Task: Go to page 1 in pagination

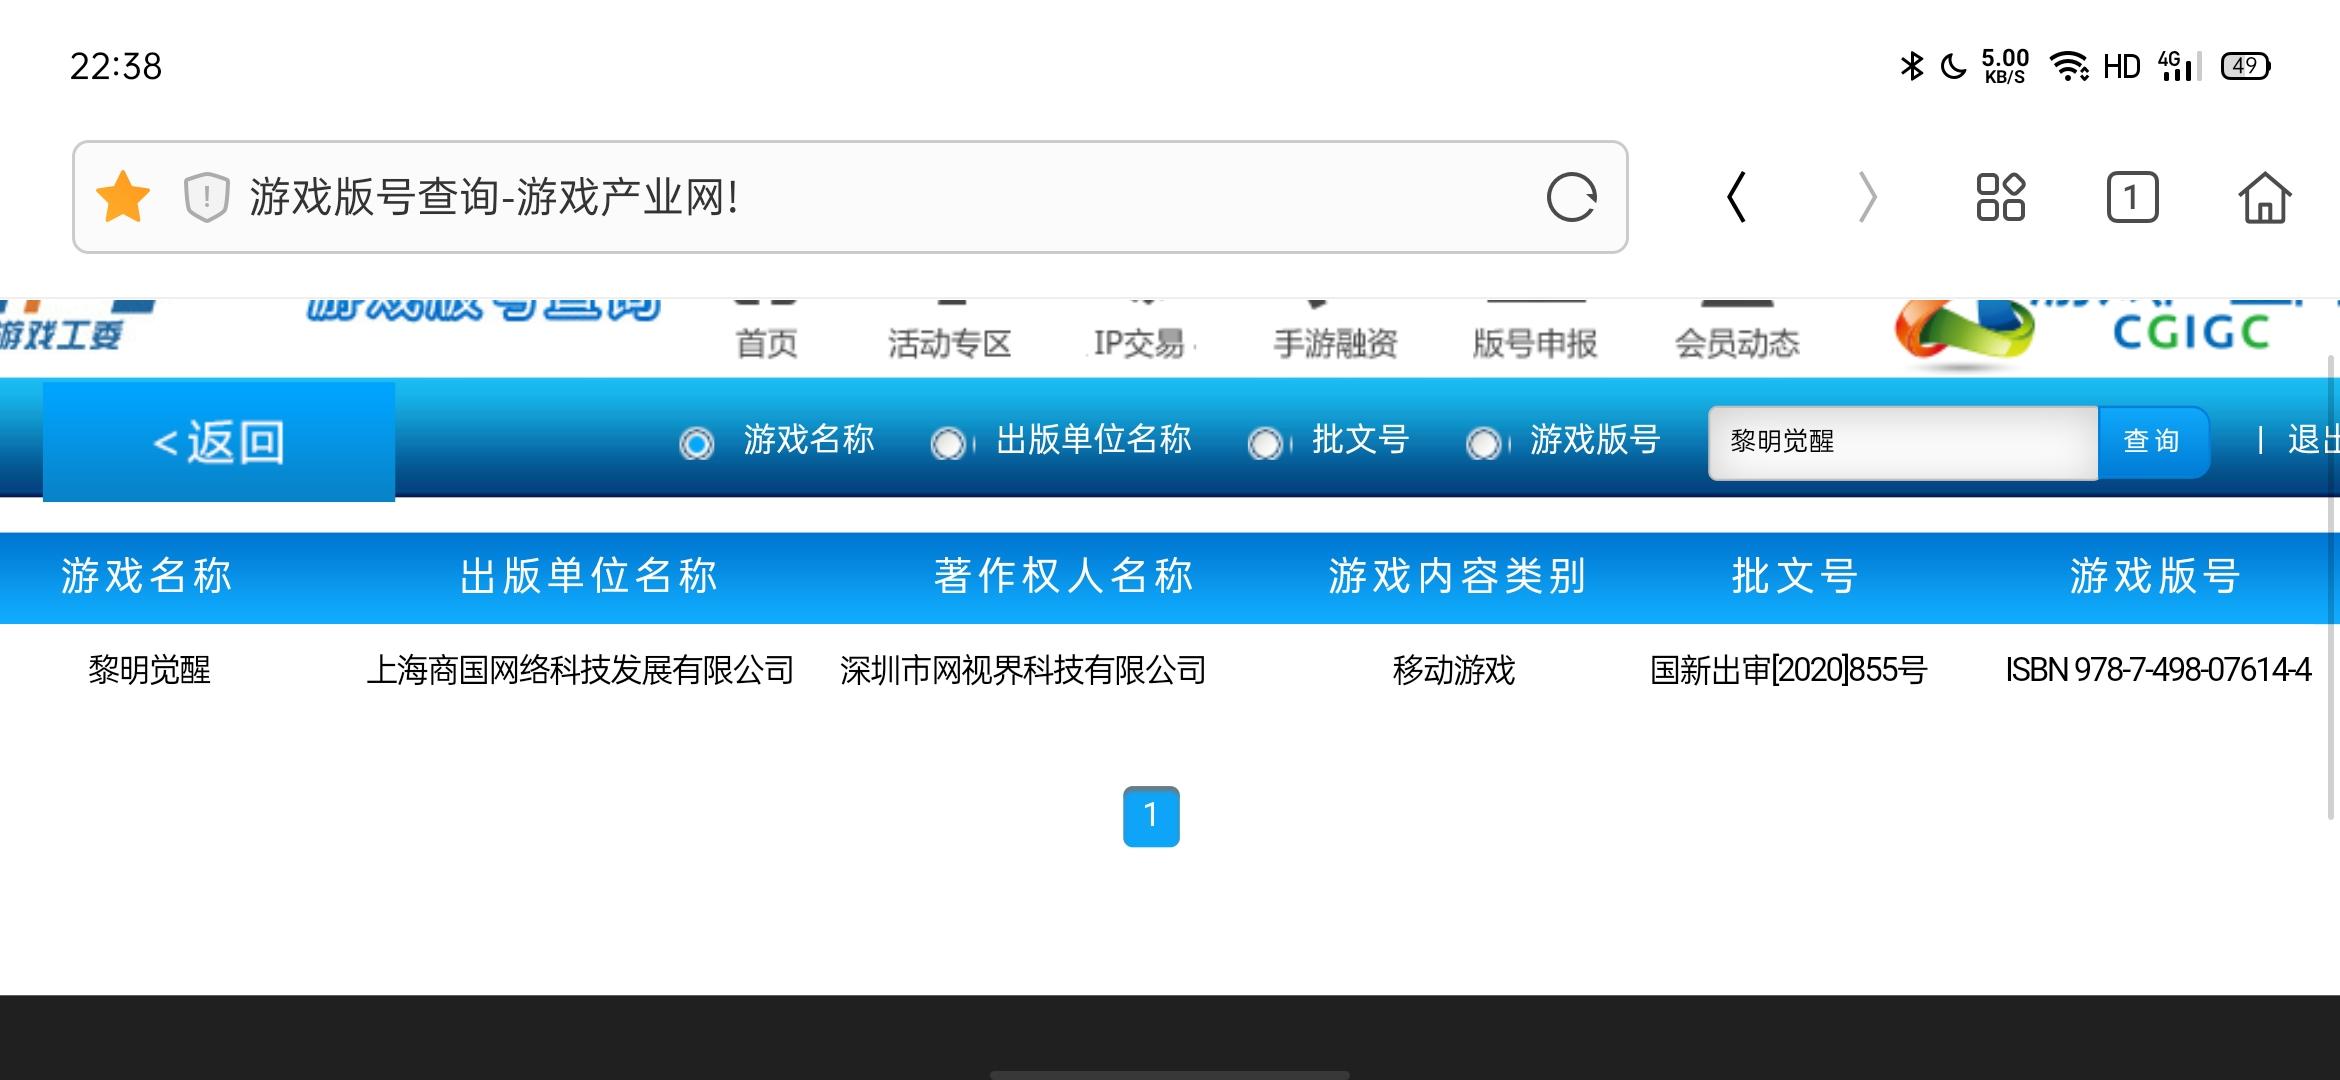Action: (1151, 816)
